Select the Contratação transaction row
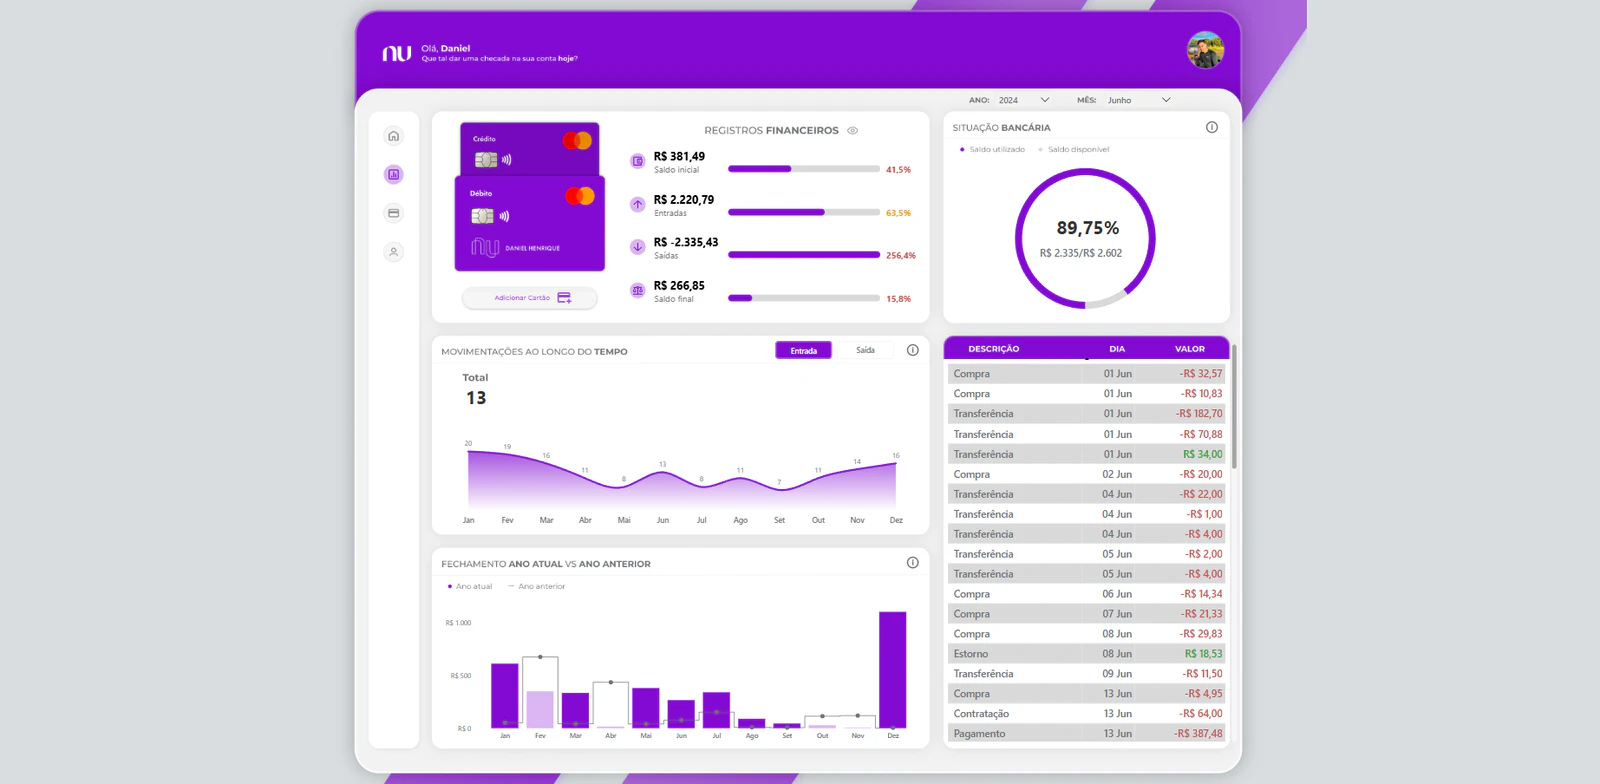Screen dimensions: 1600x784 pos(1086,714)
